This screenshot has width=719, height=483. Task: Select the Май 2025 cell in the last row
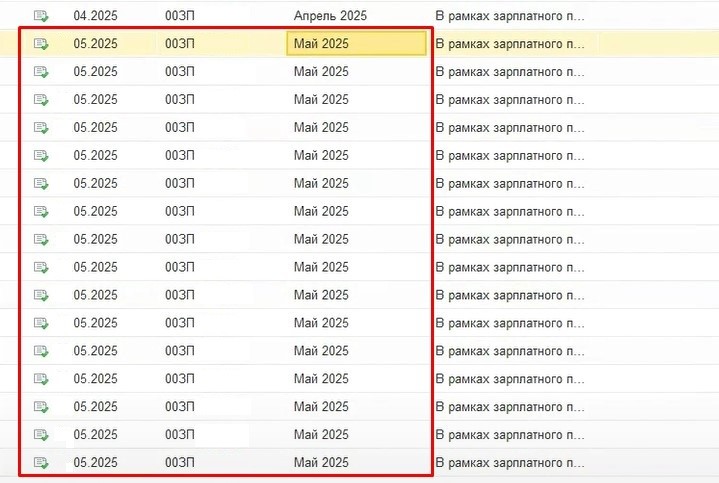[321, 462]
